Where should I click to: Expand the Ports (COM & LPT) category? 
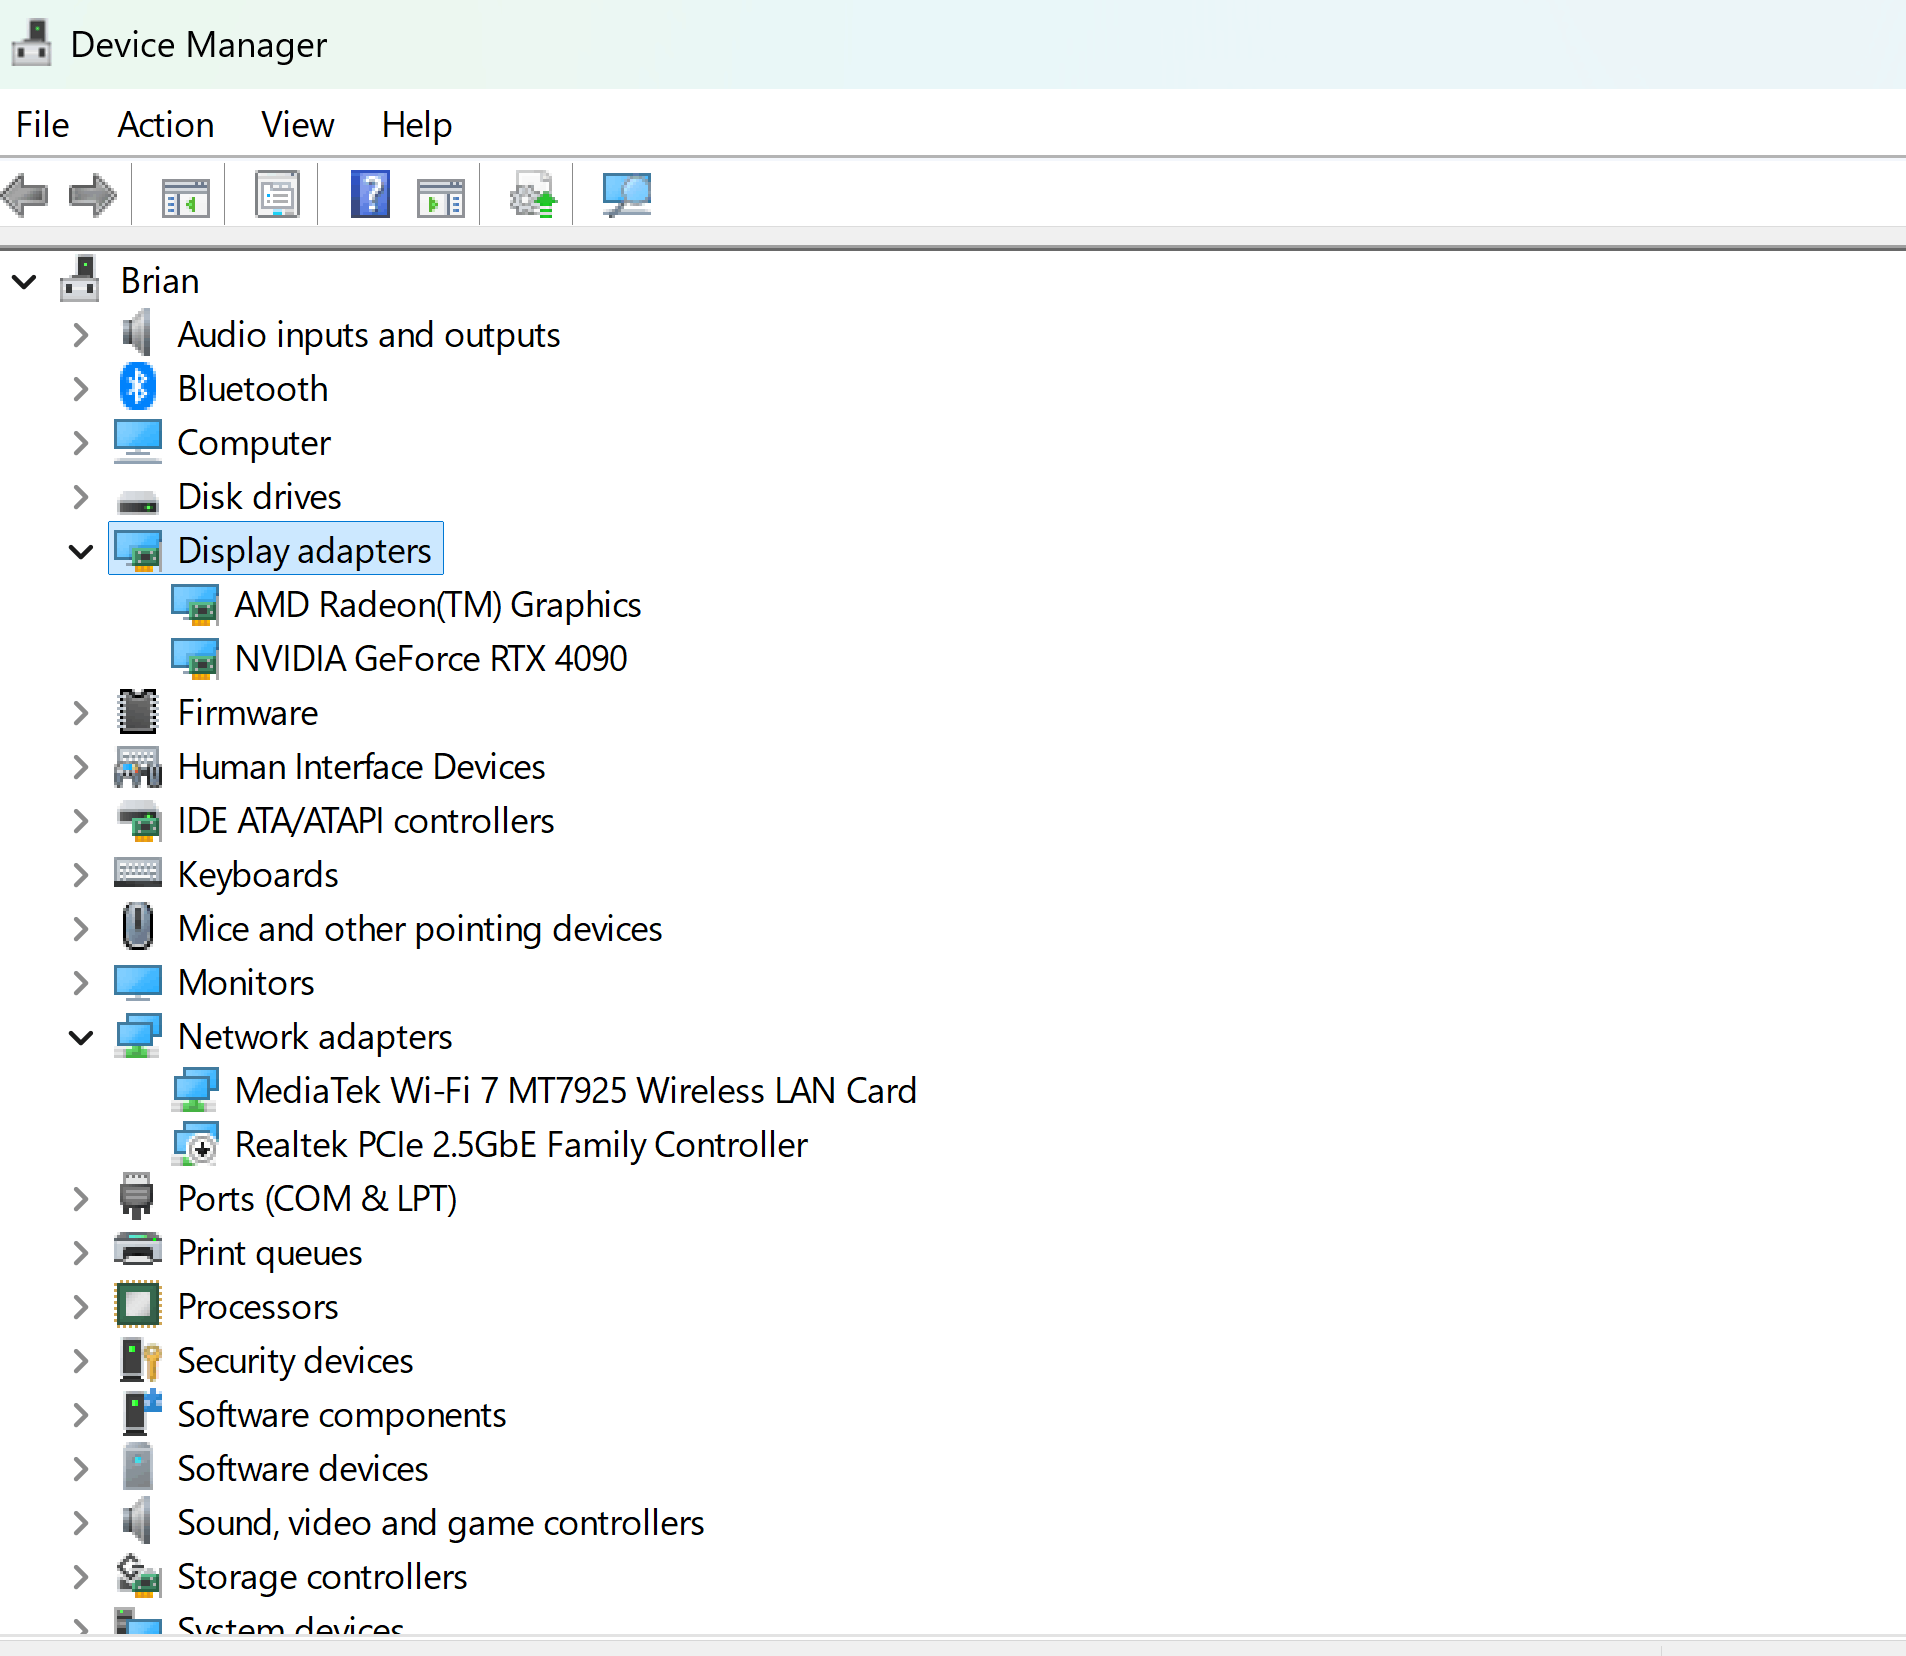pyautogui.click(x=81, y=1198)
